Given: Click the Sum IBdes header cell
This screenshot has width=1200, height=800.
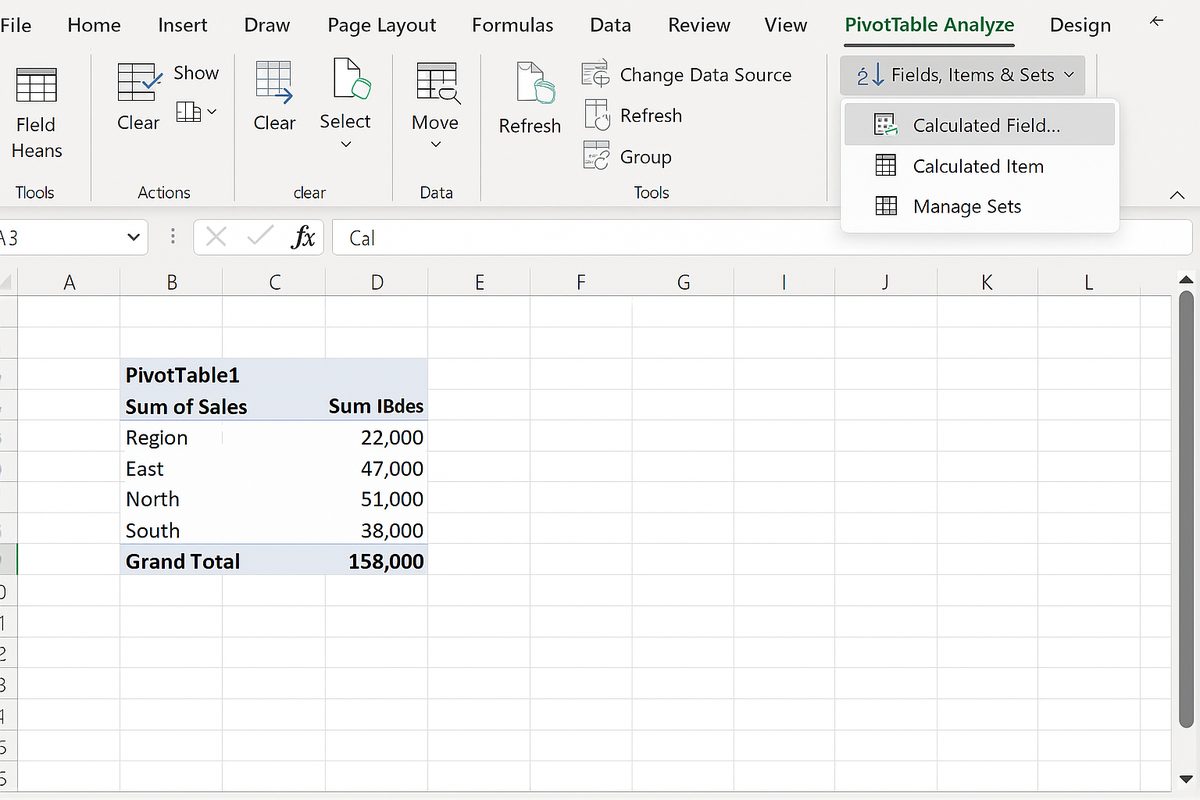Looking at the screenshot, I should pyautogui.click(x=377, y=406).
